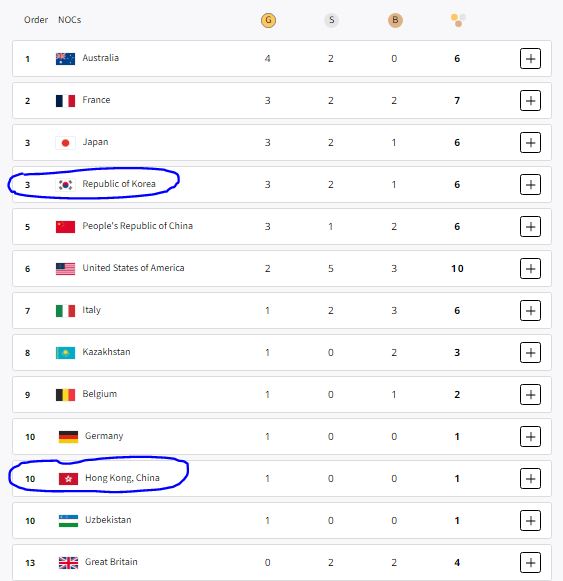Click the Hong Kong, China flag icon
Screen dimensions: 563x581
click(68, 478)
